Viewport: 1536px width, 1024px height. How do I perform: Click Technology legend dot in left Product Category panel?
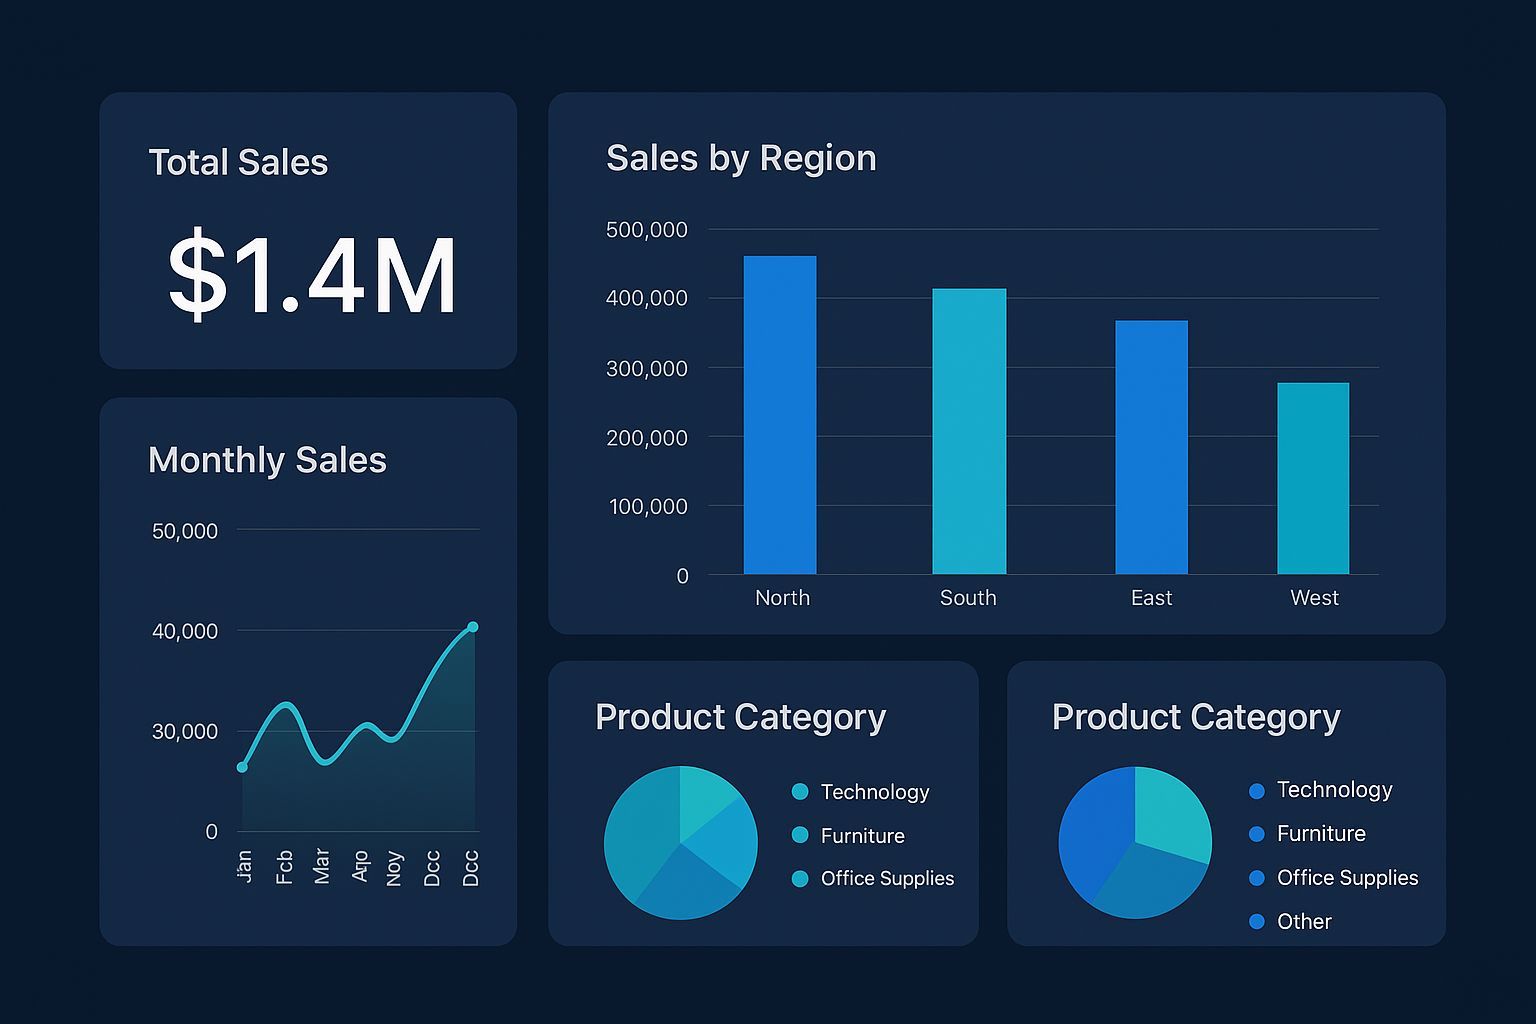[x=800, y=792]
